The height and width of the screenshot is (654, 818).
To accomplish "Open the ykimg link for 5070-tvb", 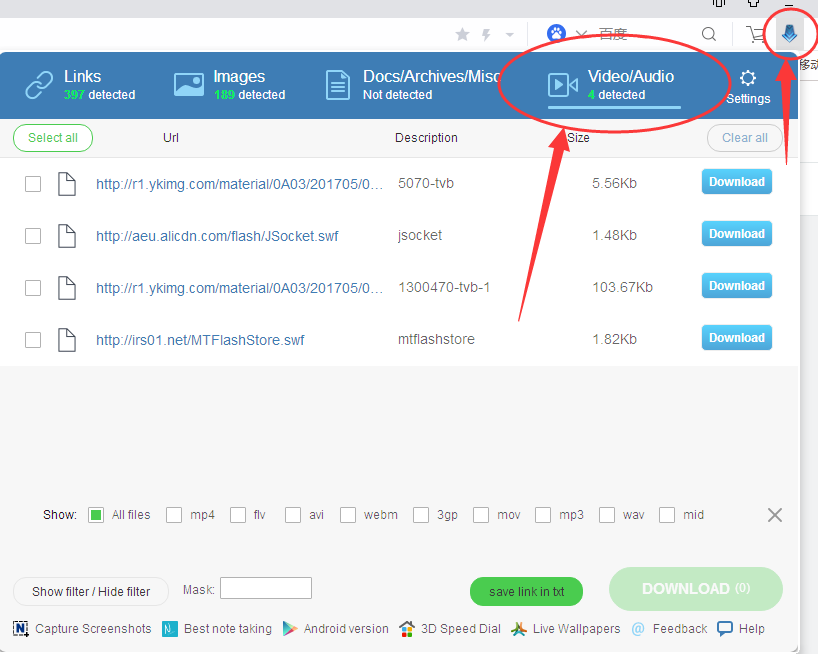I will coord(239,184).
